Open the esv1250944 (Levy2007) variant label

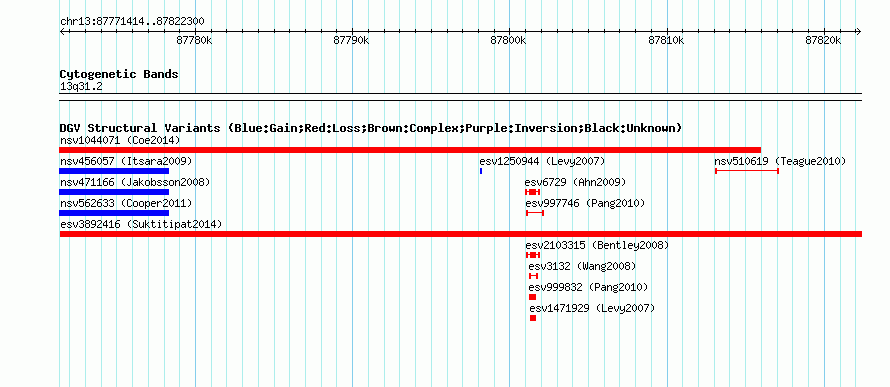[542, 161]
